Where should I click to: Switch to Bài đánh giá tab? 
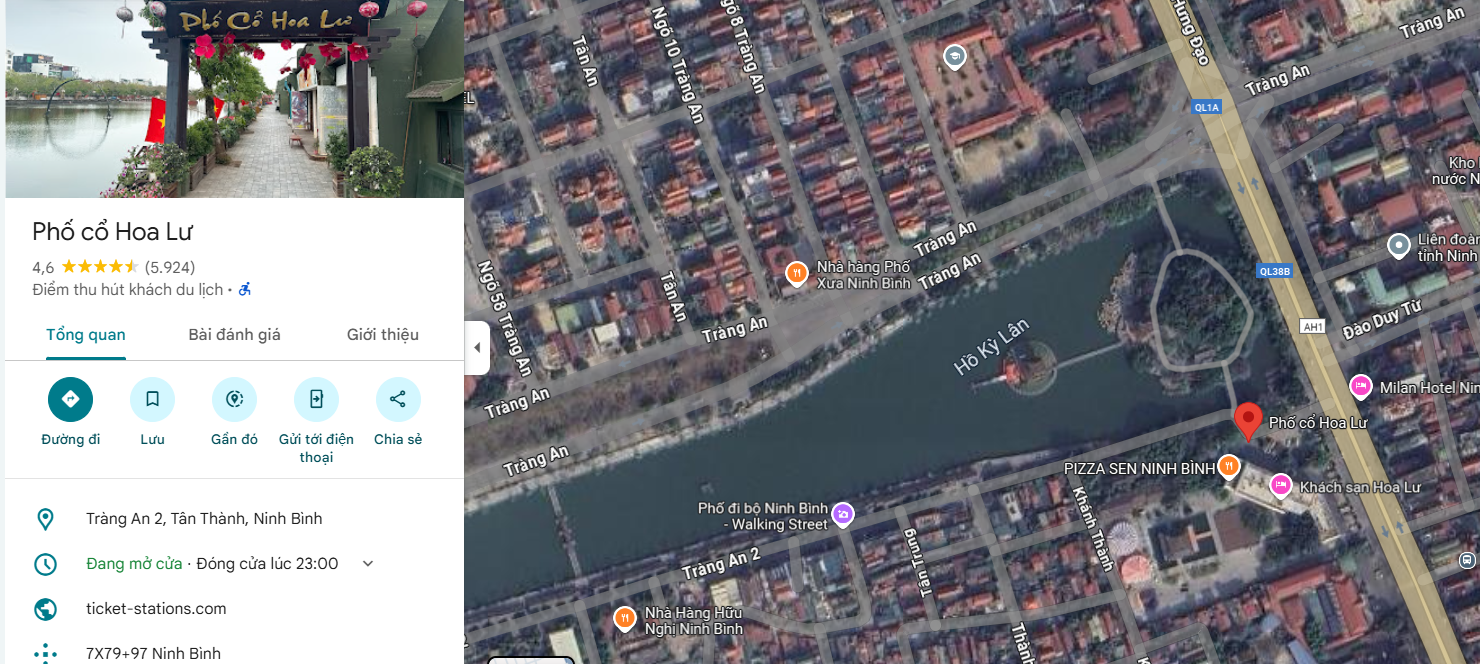[234, 335]
